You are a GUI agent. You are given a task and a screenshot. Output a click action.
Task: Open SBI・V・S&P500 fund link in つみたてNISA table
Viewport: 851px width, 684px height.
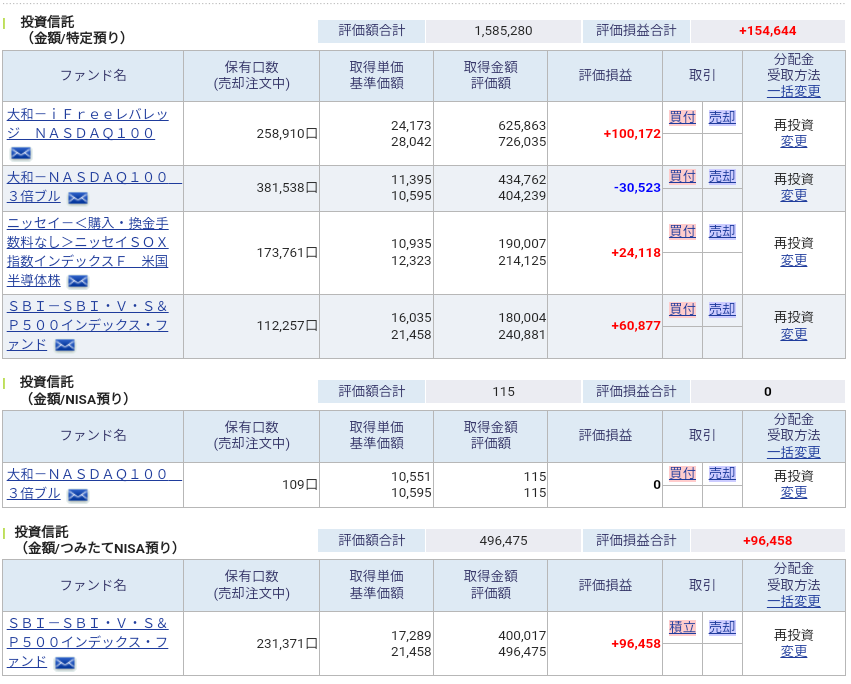(87, 642)
